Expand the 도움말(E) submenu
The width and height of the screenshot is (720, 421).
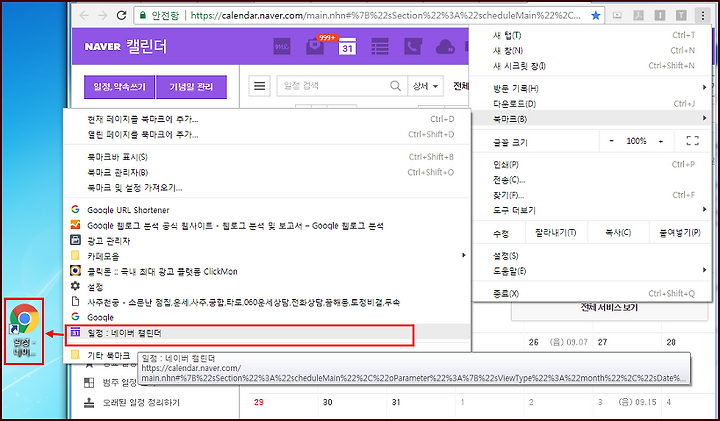pos(591,271)
